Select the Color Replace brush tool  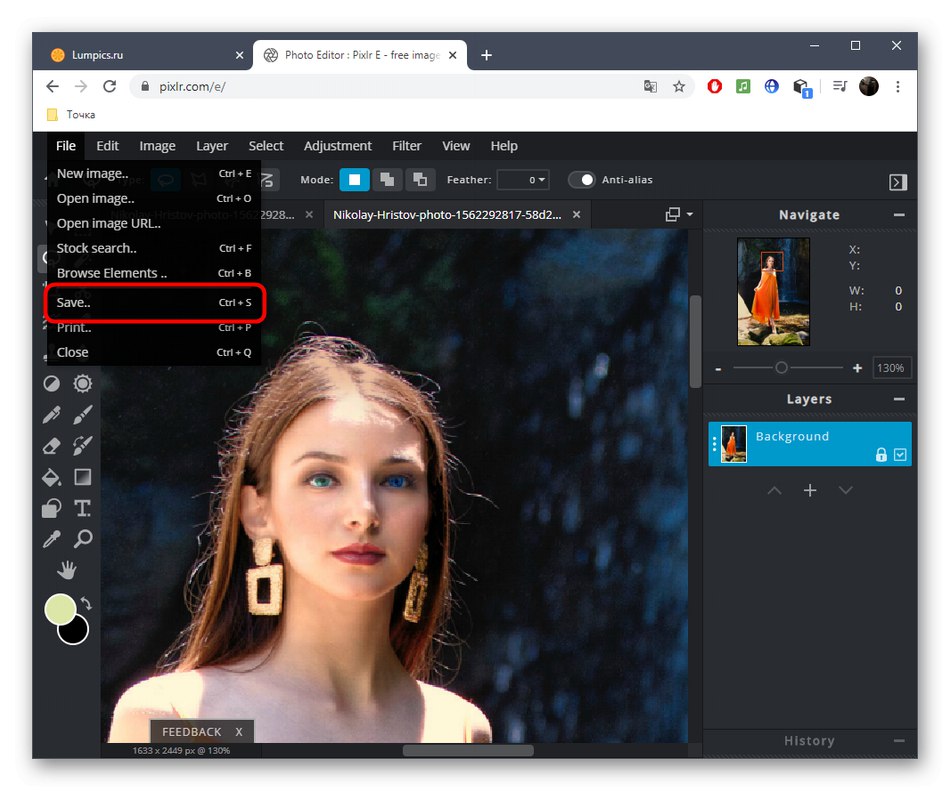82,446
